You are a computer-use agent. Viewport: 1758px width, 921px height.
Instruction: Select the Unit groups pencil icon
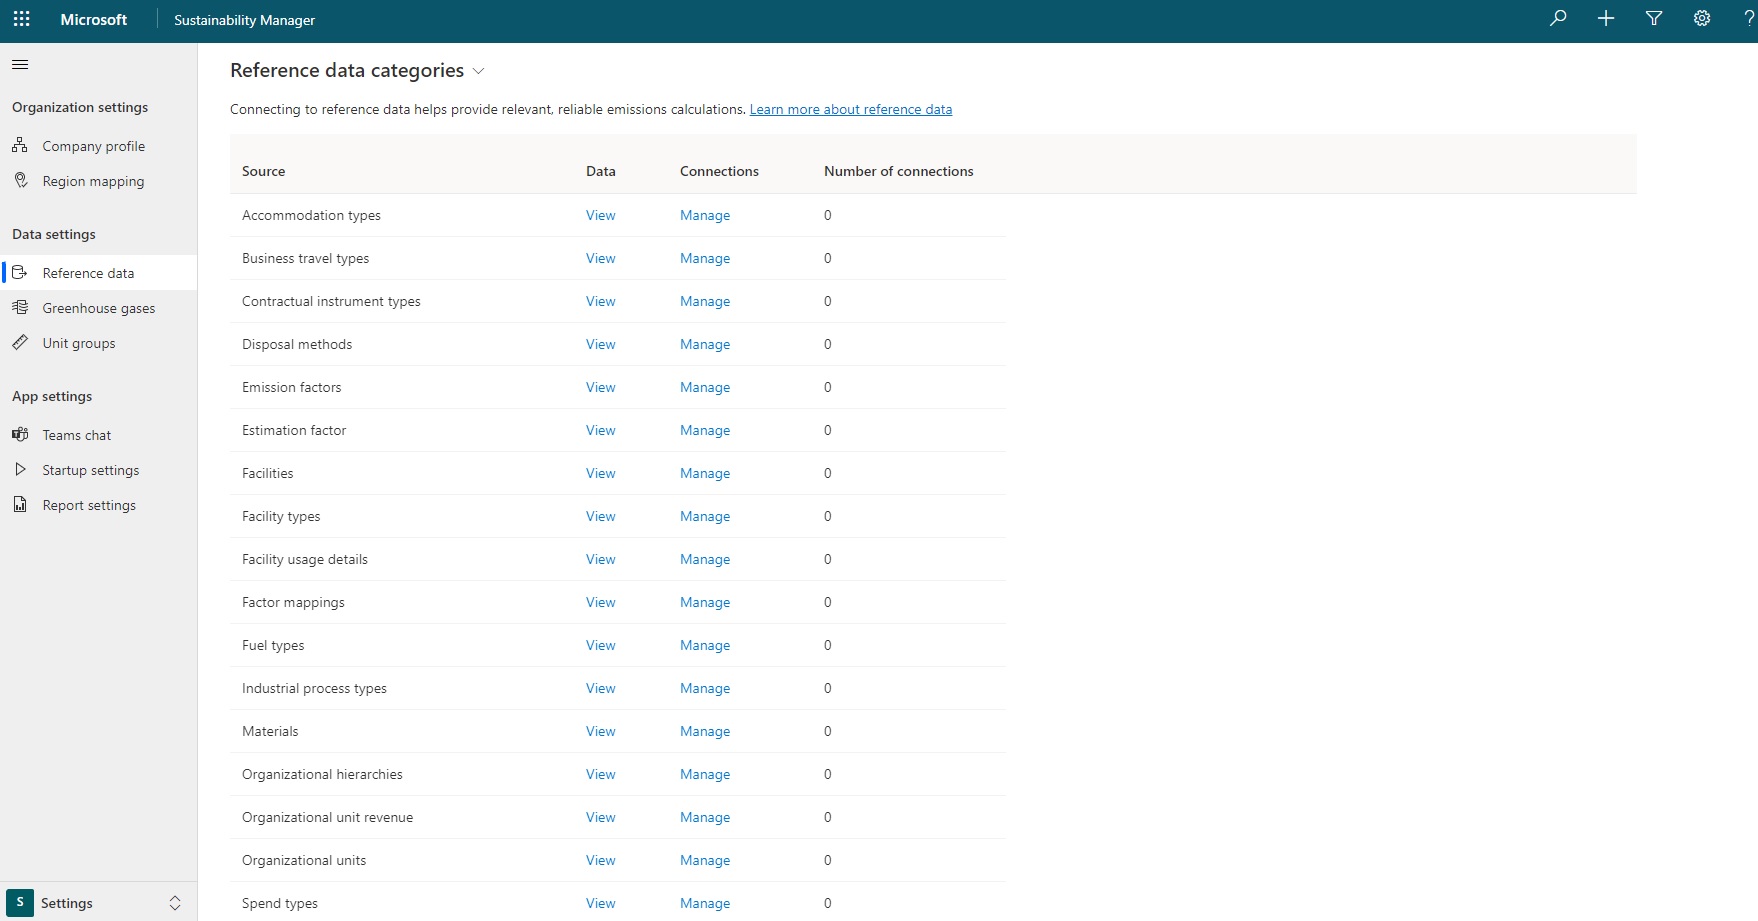20,342
